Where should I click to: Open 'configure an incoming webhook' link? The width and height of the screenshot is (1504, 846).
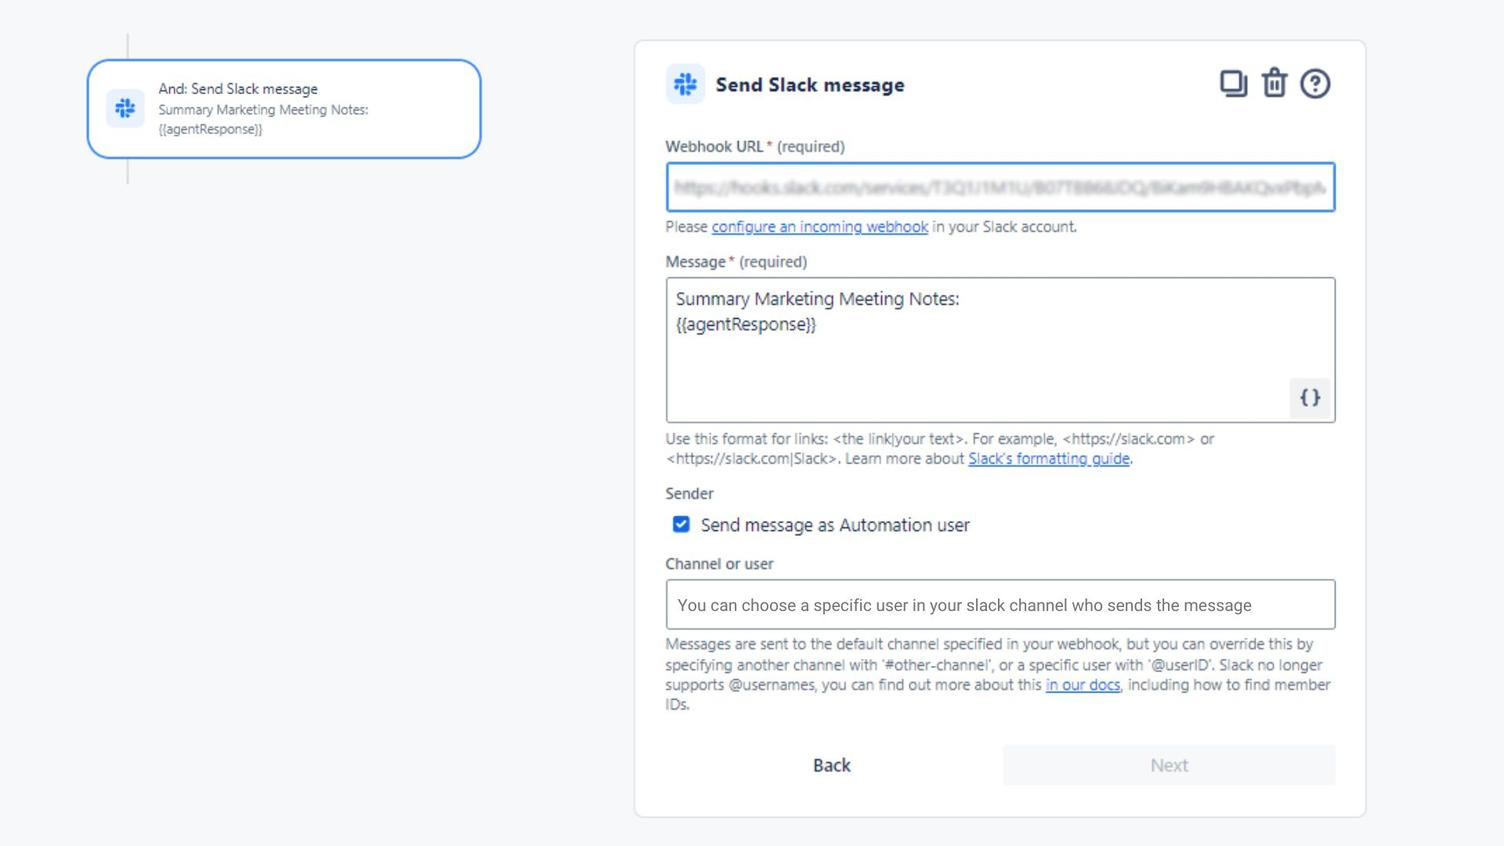[x=820, y=227]
